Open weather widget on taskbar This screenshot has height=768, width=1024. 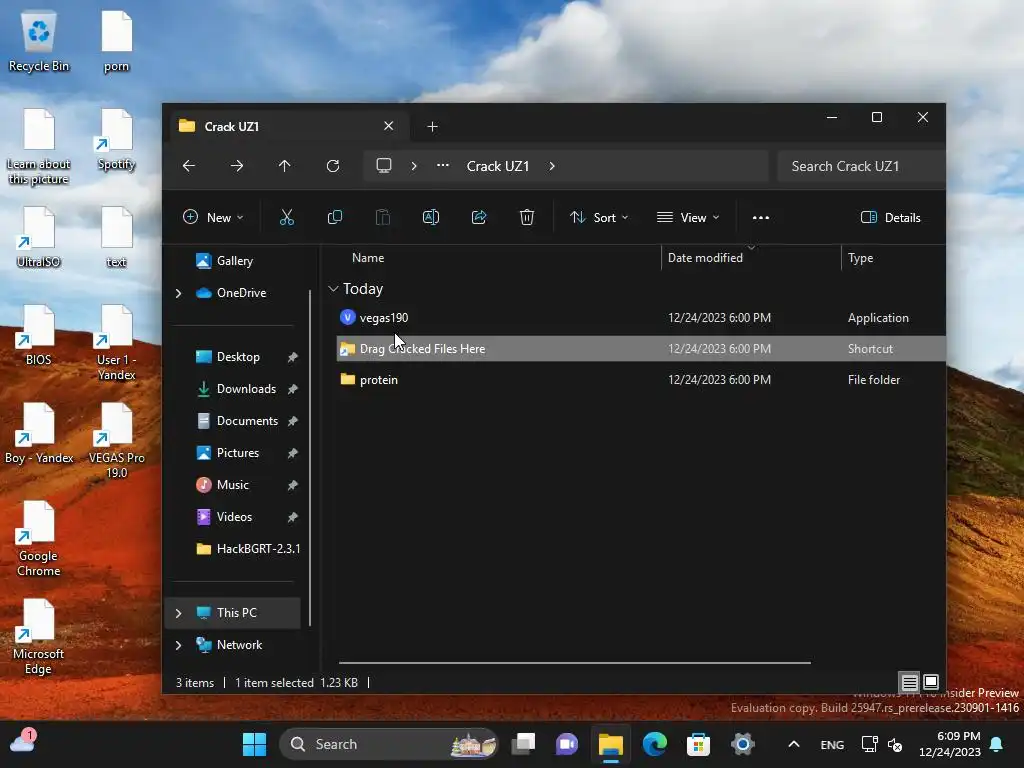coord(22,742)
